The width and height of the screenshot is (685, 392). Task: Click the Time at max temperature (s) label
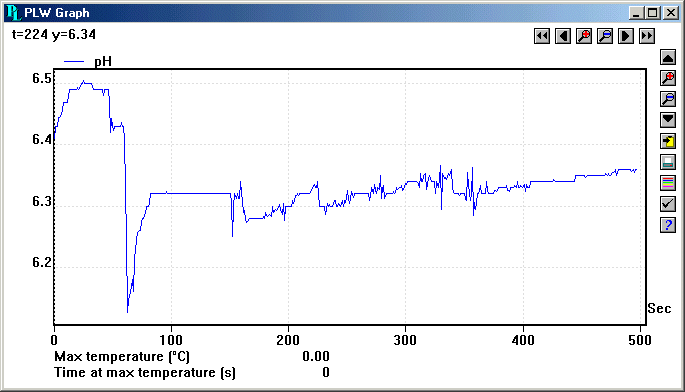pos(145,373)
